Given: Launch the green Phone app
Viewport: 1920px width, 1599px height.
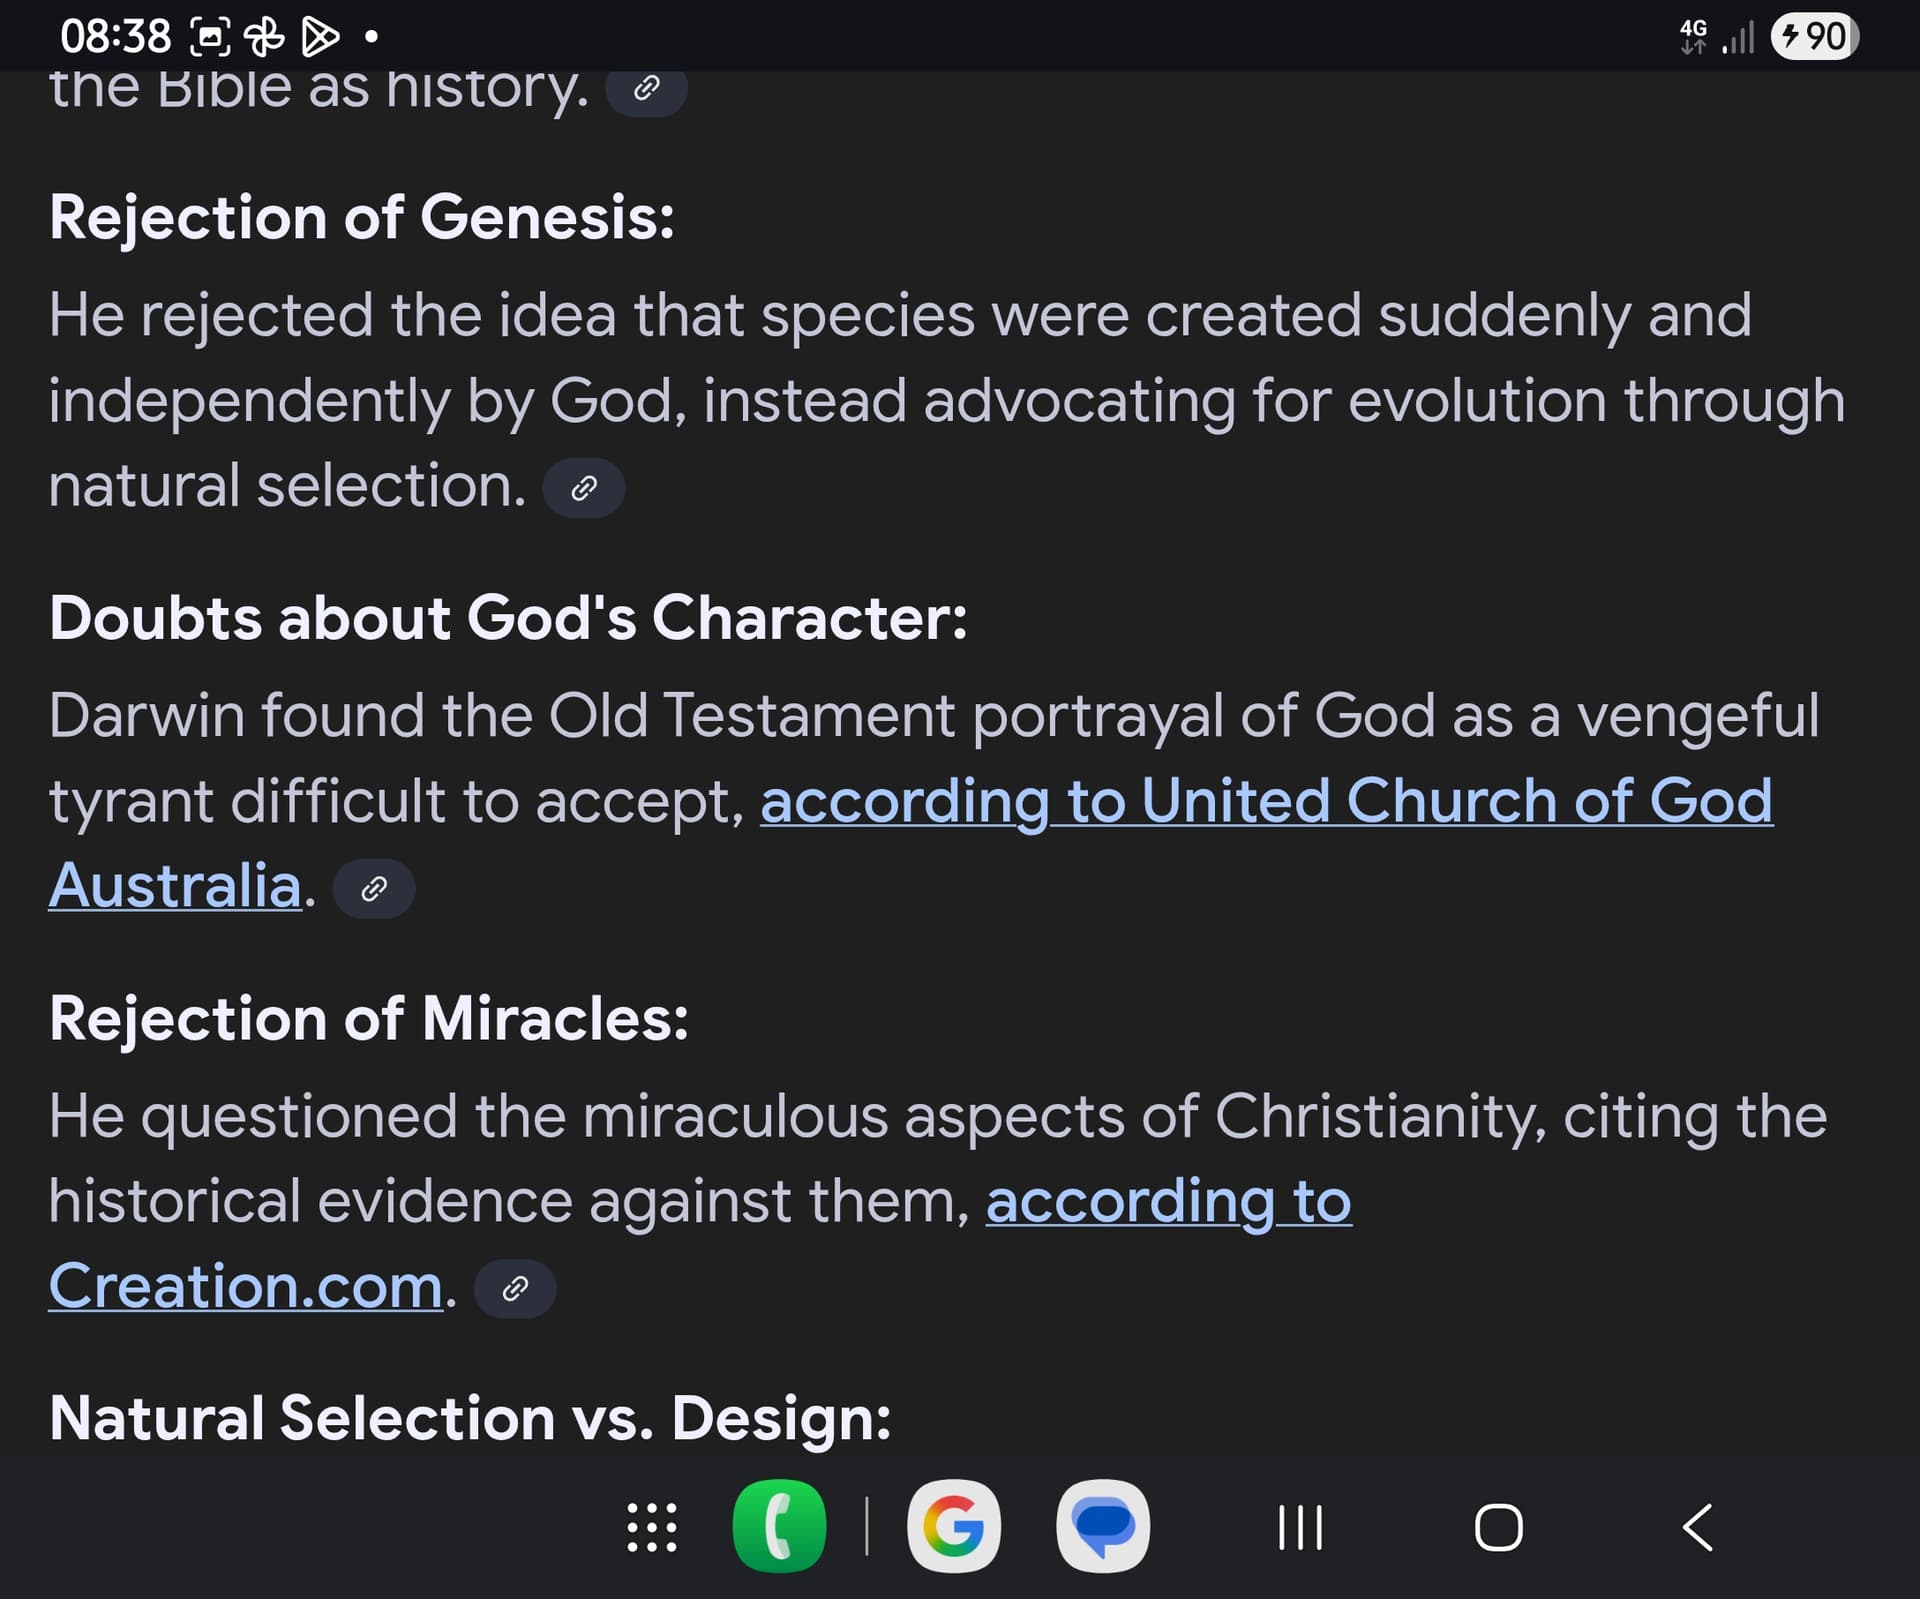Looking at the screenshot, I should pos(779,1526).
